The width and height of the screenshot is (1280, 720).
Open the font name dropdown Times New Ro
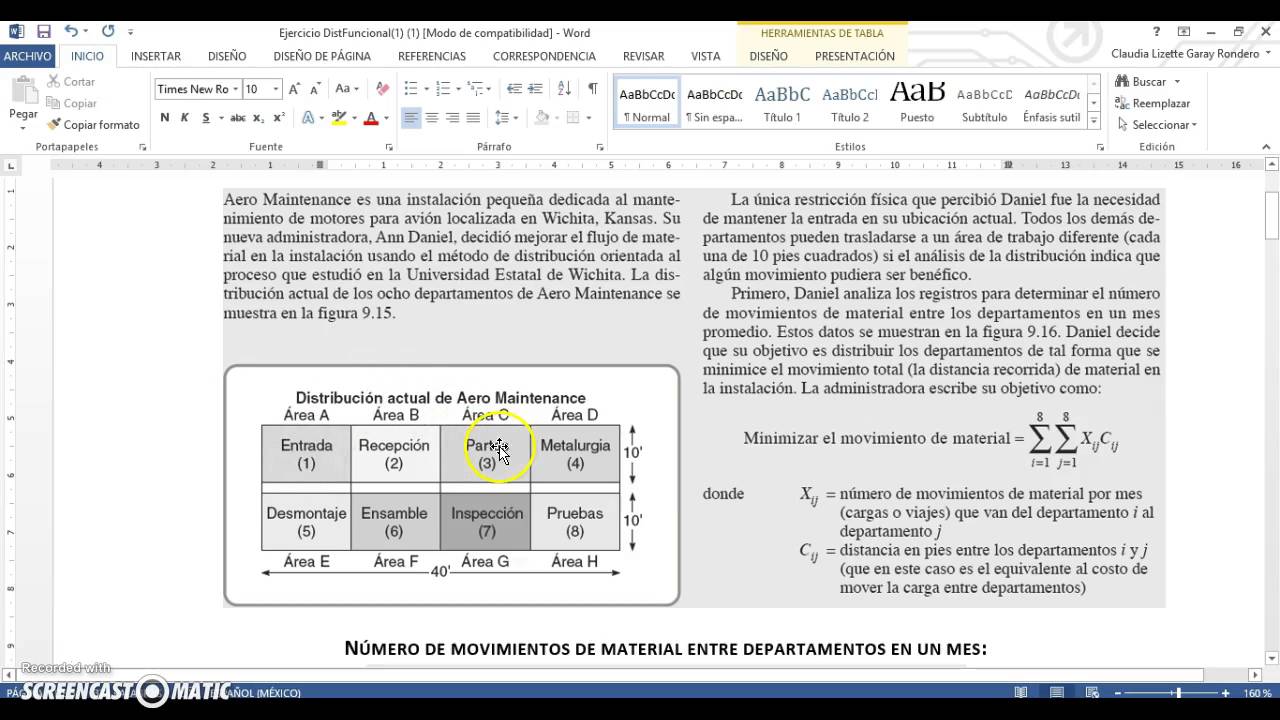click(x=236, y=89)
